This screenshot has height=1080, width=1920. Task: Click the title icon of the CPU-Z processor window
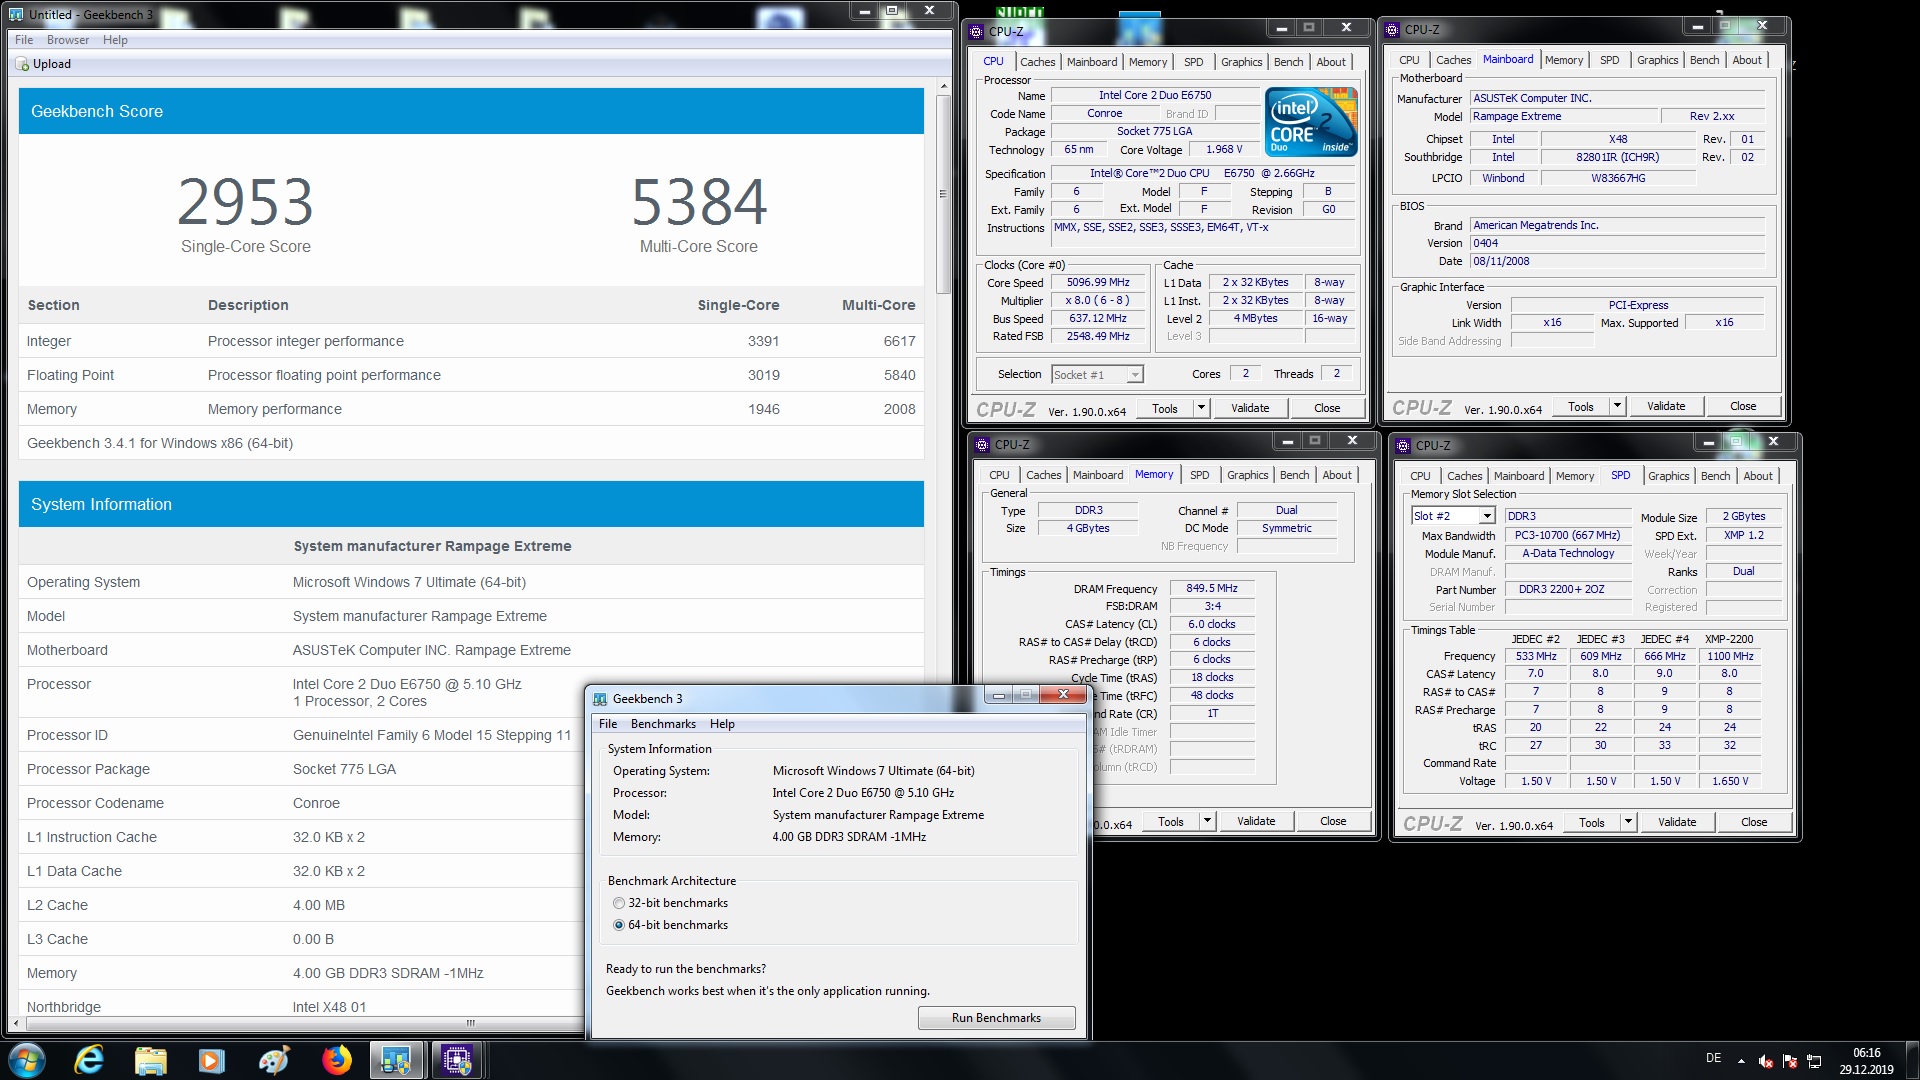pos(977,31)
